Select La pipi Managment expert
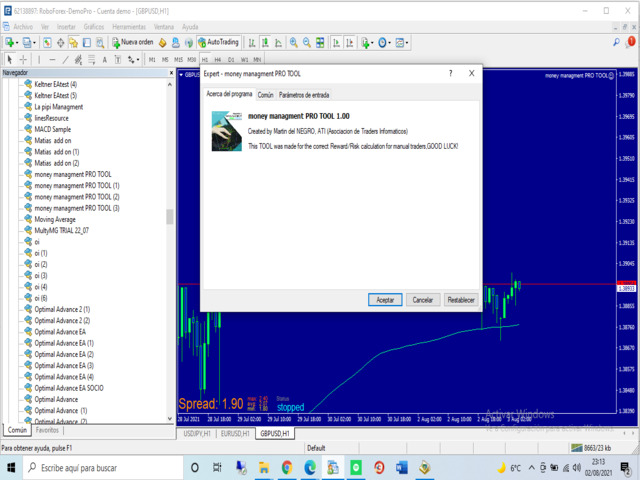Image resolution: width=640 pixels, height=480 pixels. pos(58,107)
